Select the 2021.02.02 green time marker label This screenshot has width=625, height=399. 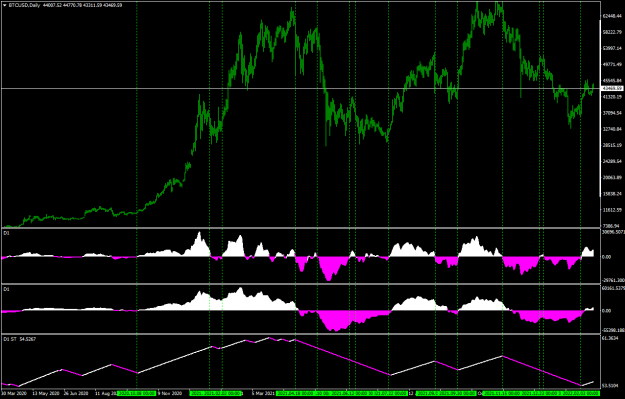tap(222, 393)
